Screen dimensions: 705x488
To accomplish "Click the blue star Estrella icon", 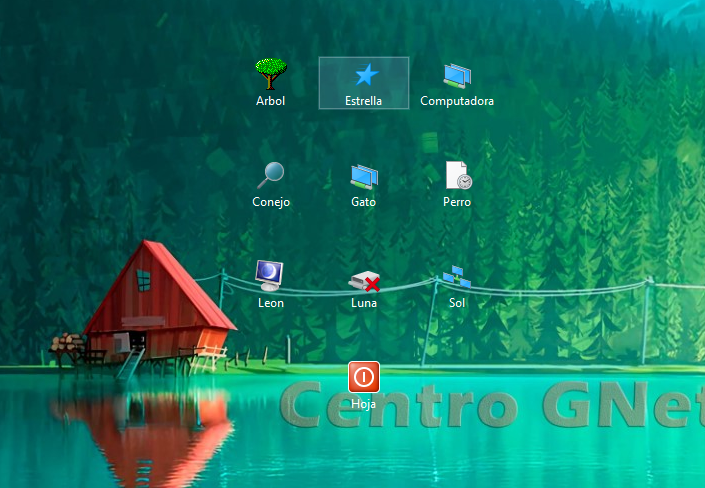I will pyautogui.click(x=365, y=75).
